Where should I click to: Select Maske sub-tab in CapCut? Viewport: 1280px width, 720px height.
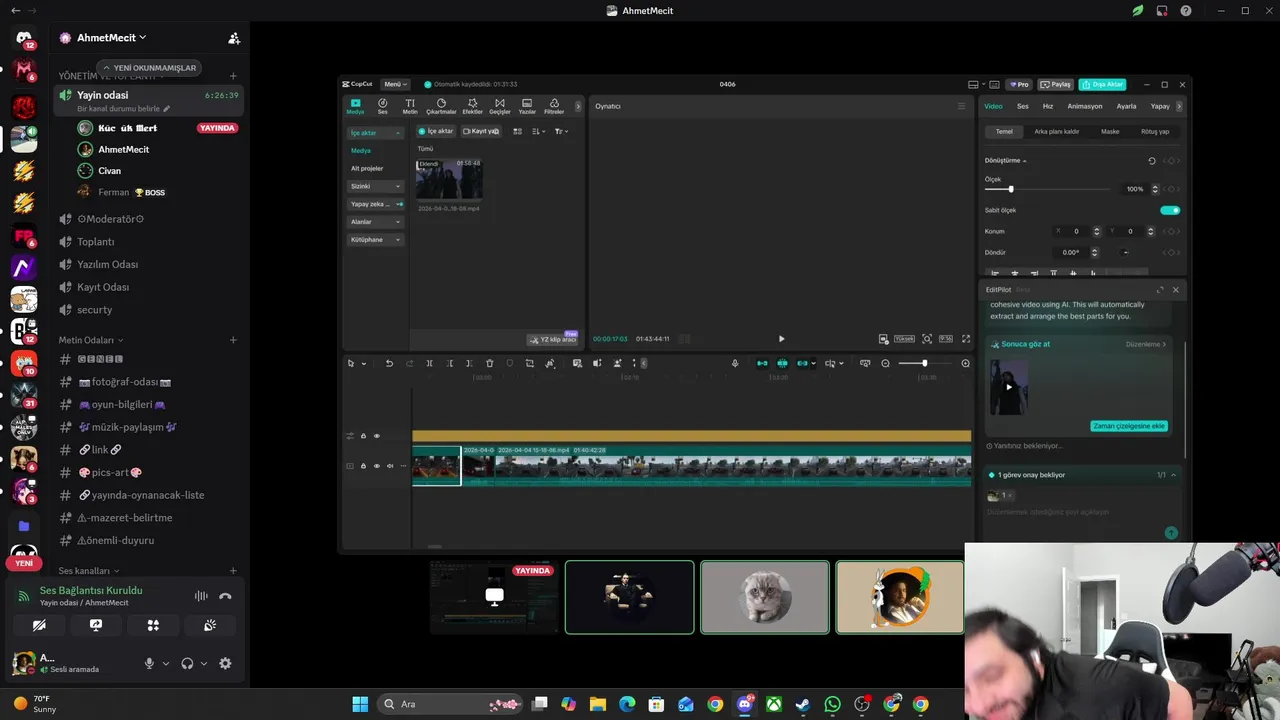coord(1110,131)
